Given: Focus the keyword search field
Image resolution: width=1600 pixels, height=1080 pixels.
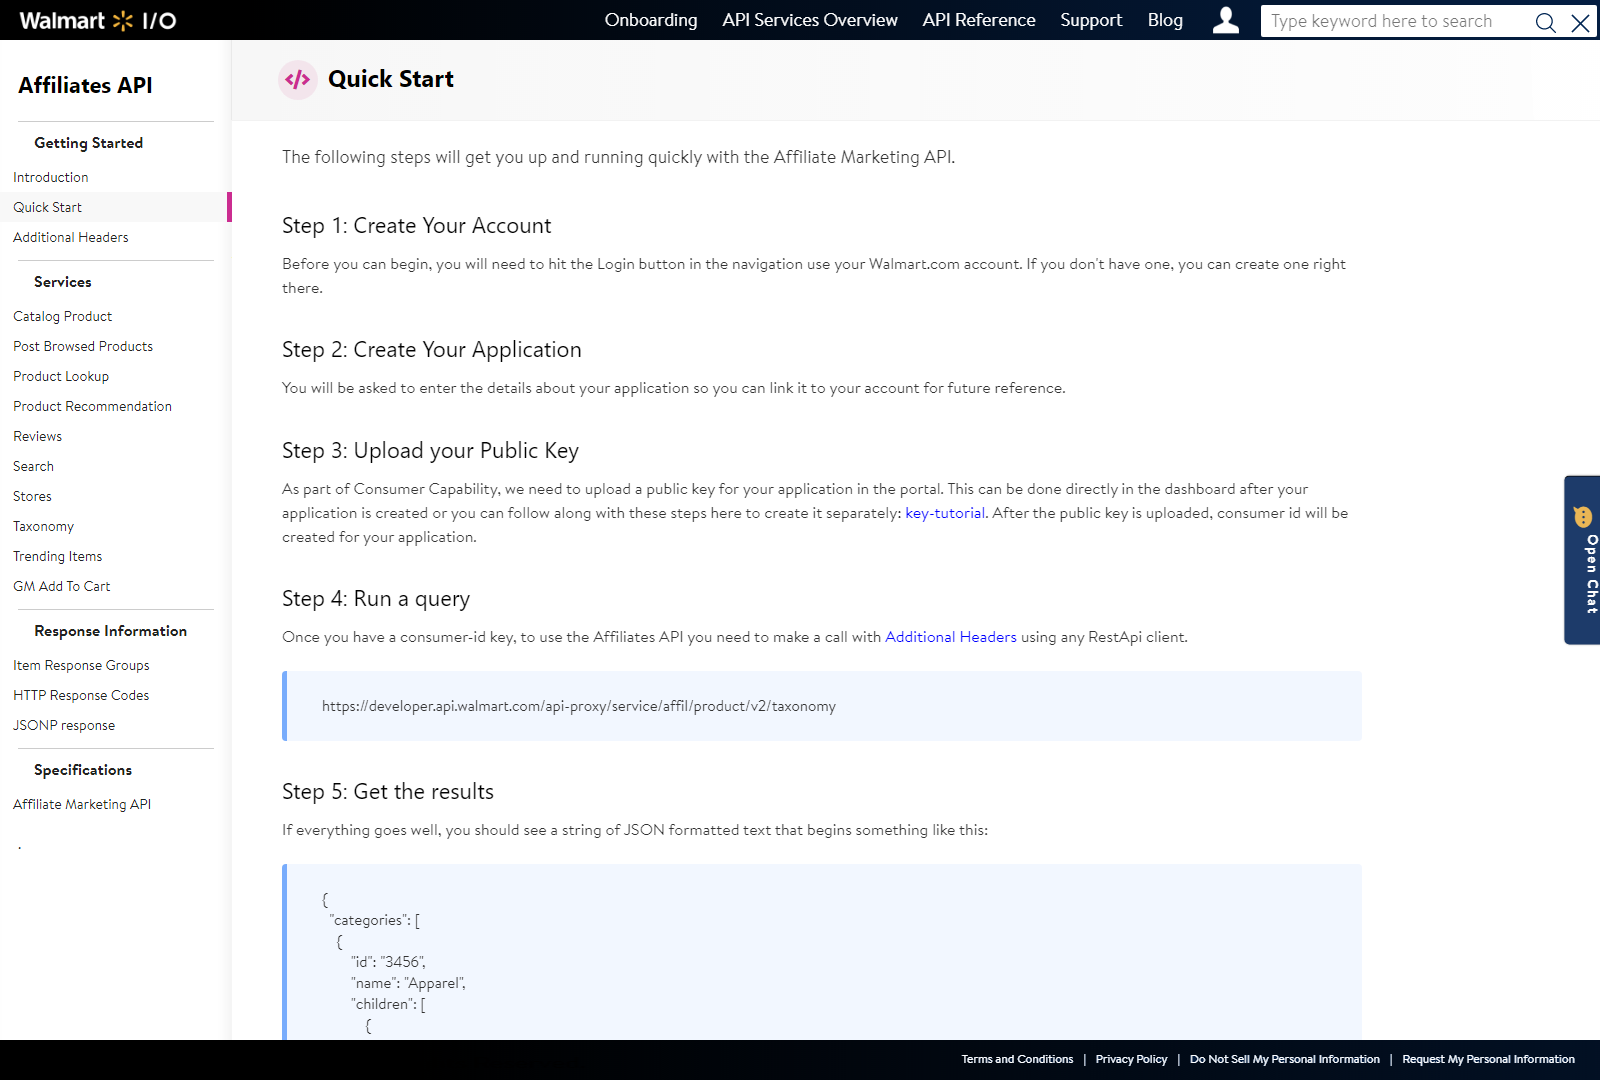Looking at the screenshot, I should click(1397, 21).
